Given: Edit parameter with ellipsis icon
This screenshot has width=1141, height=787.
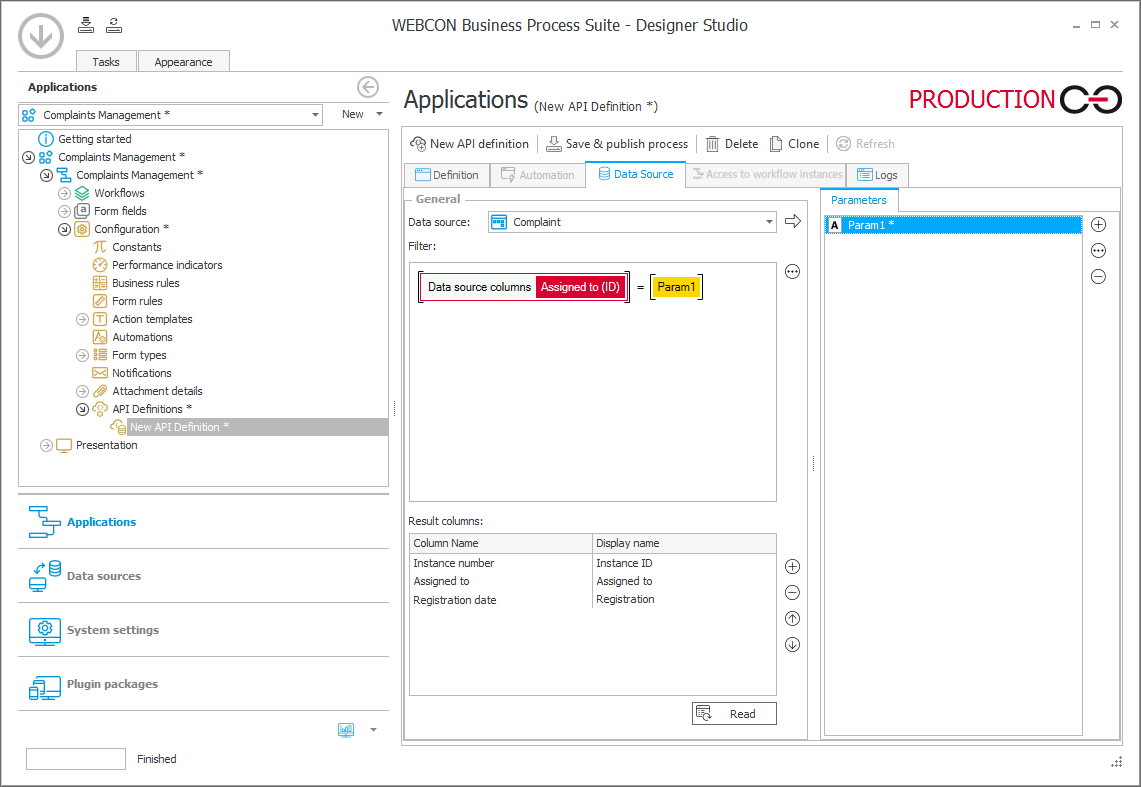Looking at the screenshot, I should tap(1099, 251).
